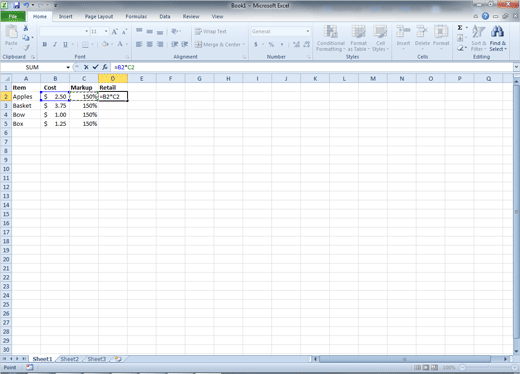Switch to the Sheet2 worksheet tab
The image size is (520, 374).
point(69,359)
